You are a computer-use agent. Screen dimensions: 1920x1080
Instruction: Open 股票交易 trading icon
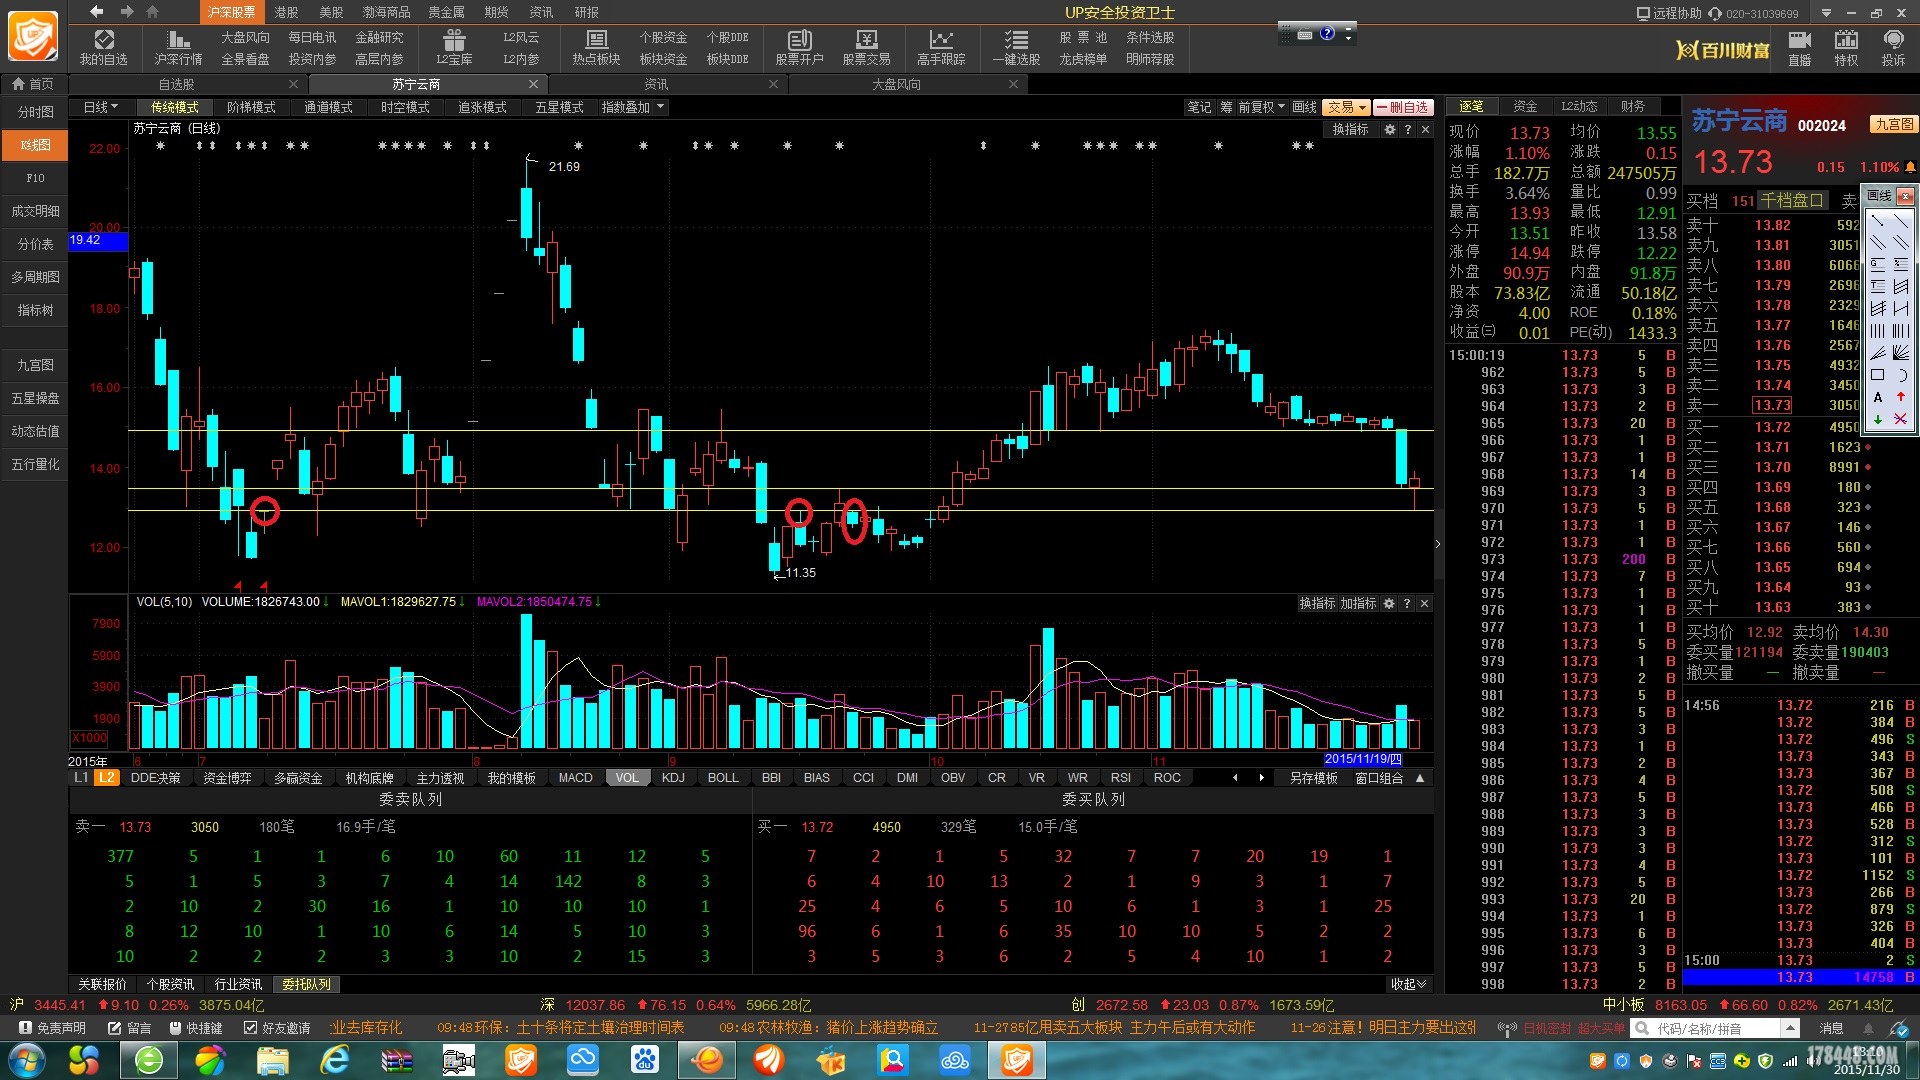(x=866, y=47)
